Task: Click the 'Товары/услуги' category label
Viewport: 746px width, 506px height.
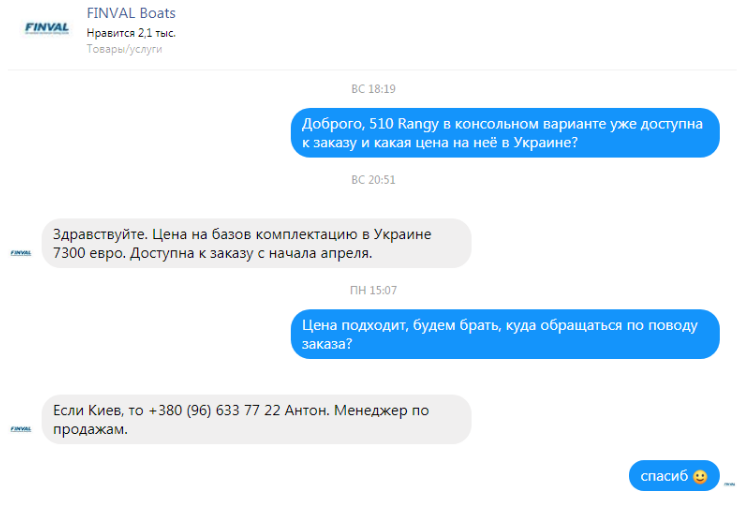Action: (x=124, y=49)
